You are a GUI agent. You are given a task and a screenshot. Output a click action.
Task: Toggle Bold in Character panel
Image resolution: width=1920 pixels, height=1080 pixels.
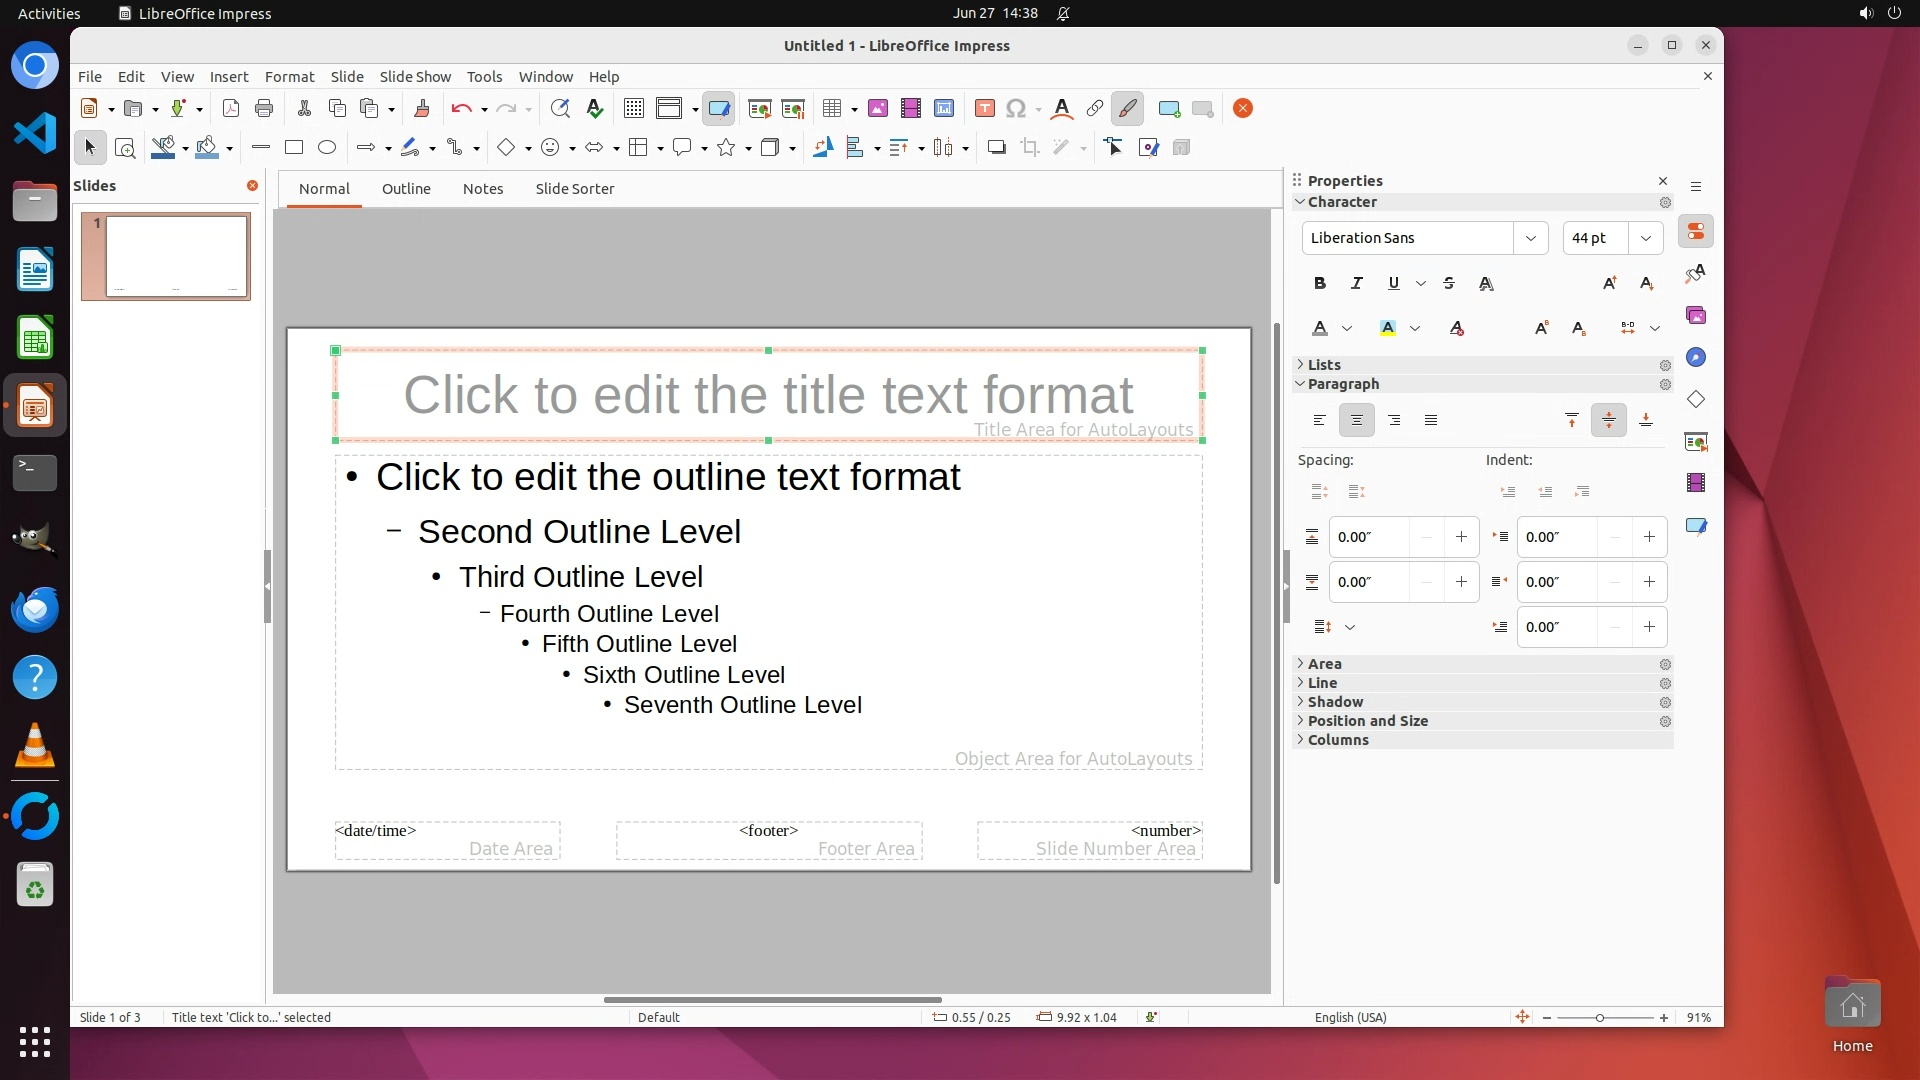click(1320, 284)
